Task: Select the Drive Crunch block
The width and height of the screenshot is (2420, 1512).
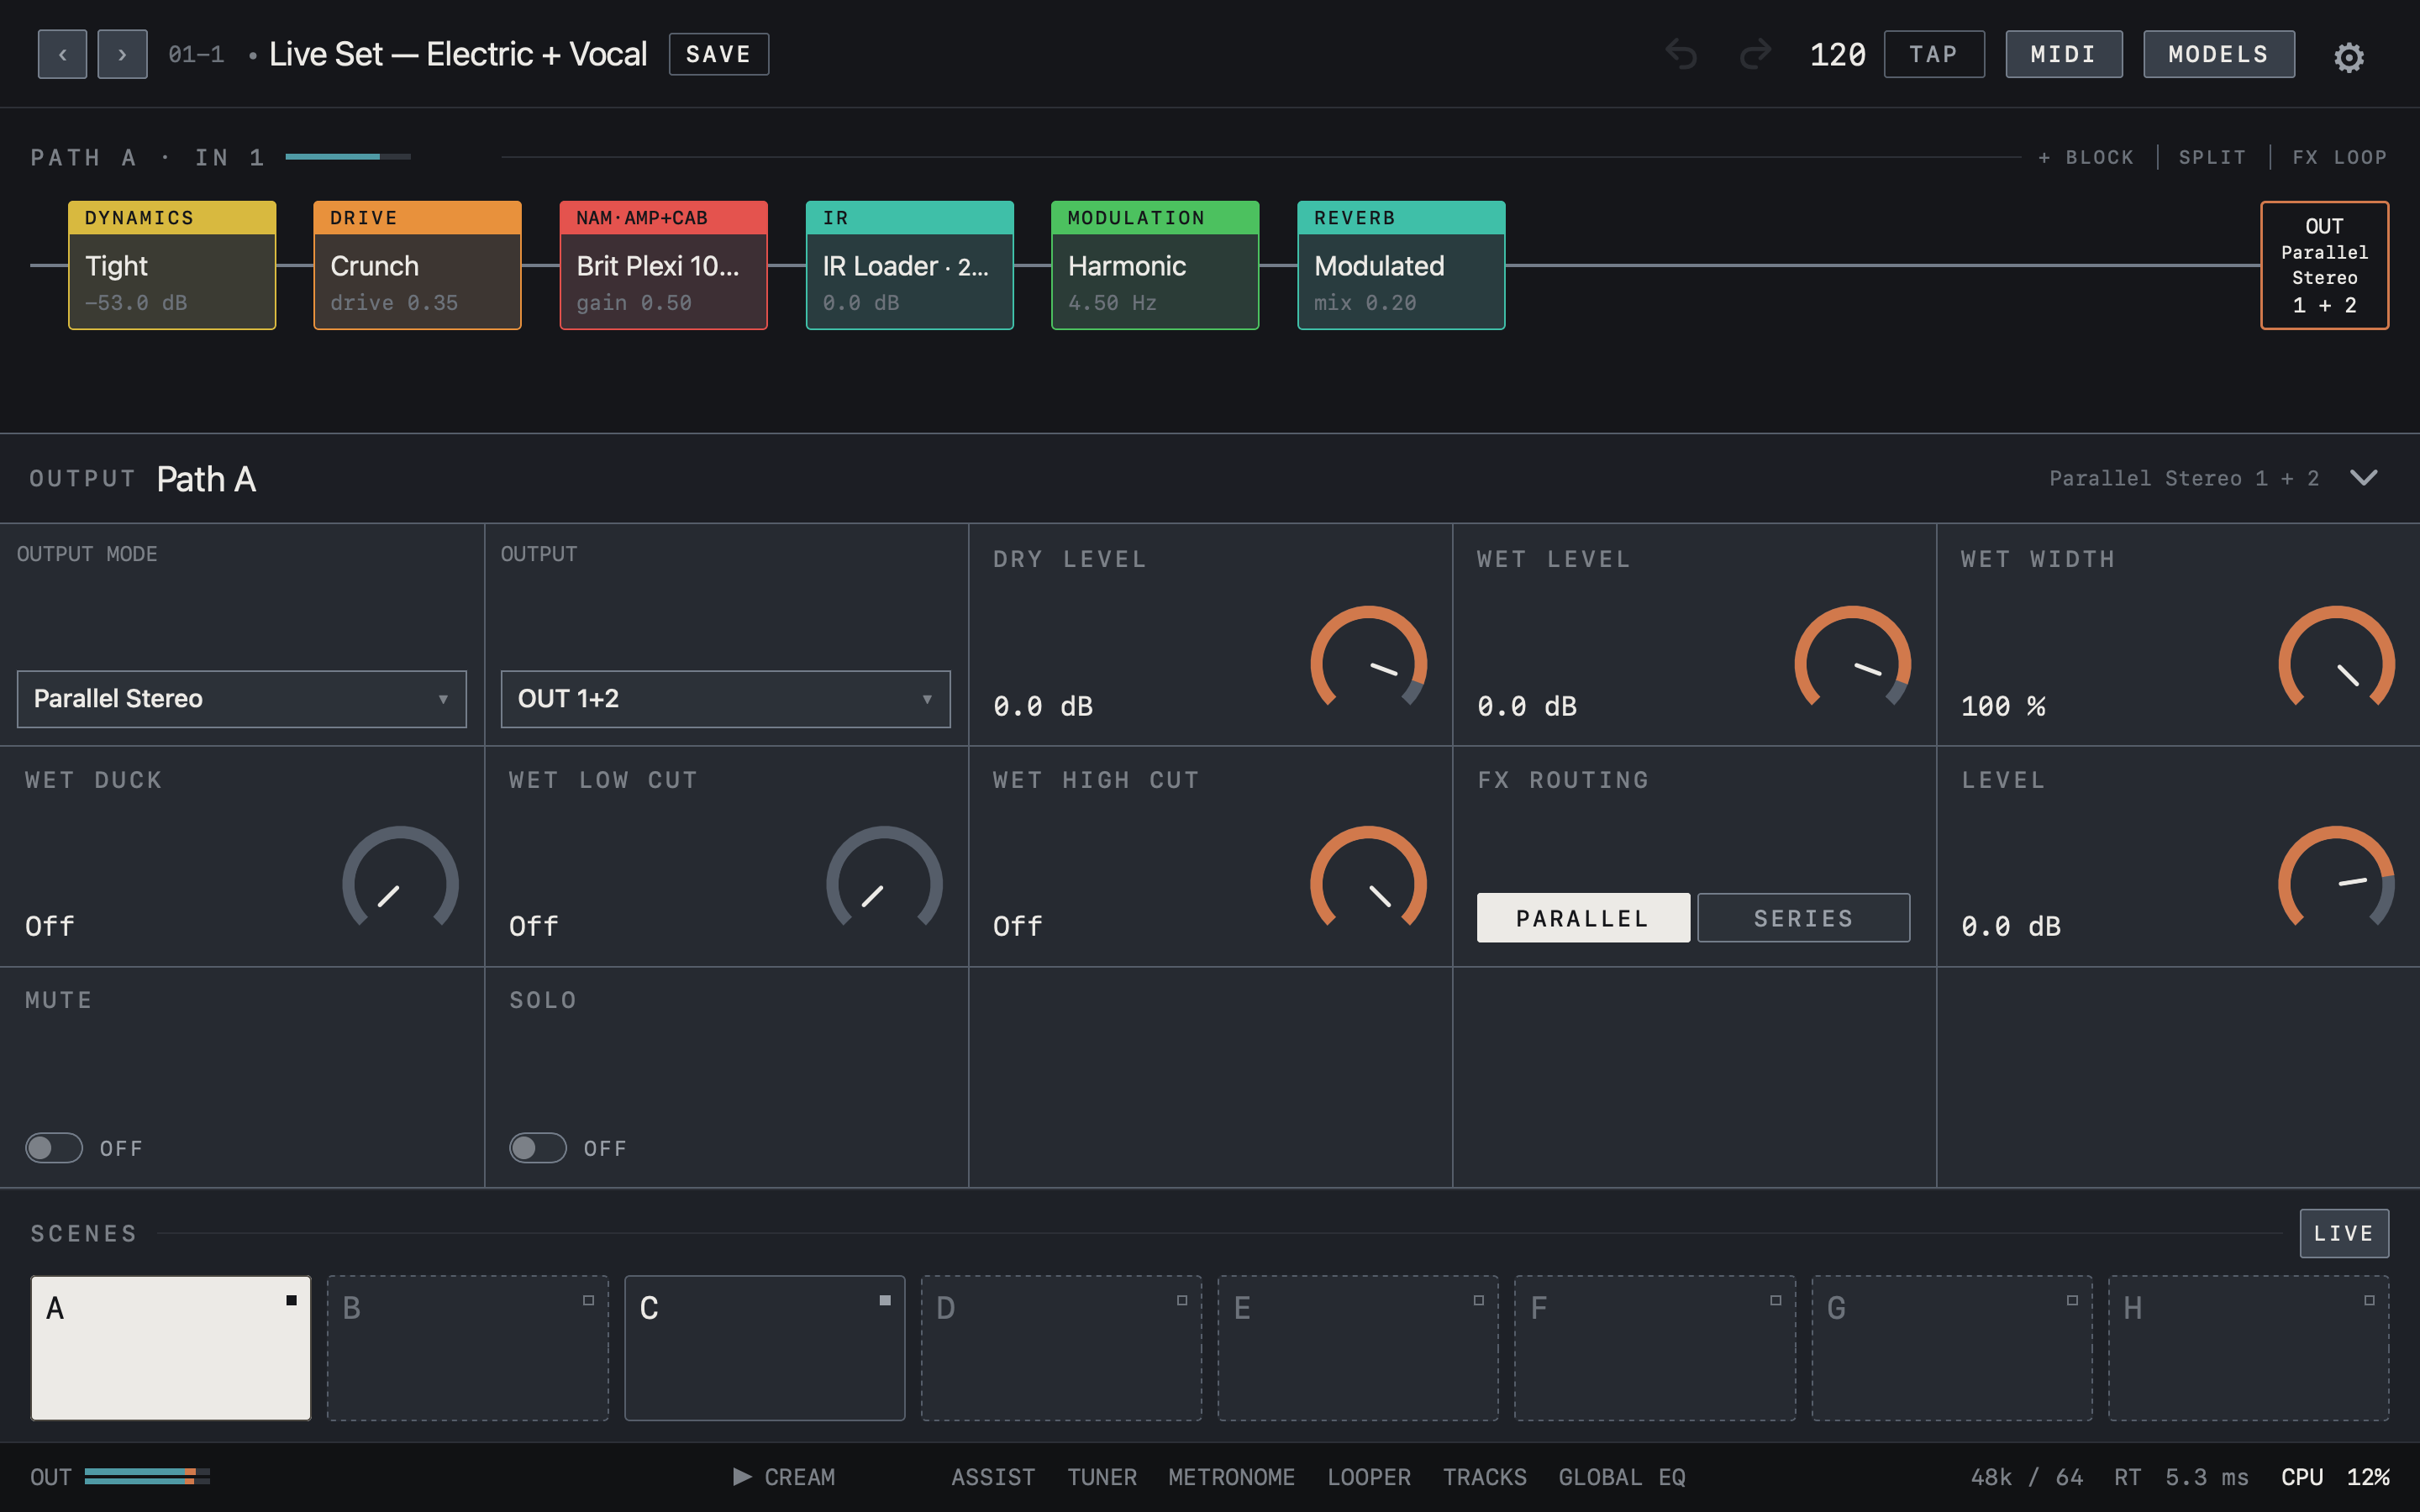Action: pos(418,265)
